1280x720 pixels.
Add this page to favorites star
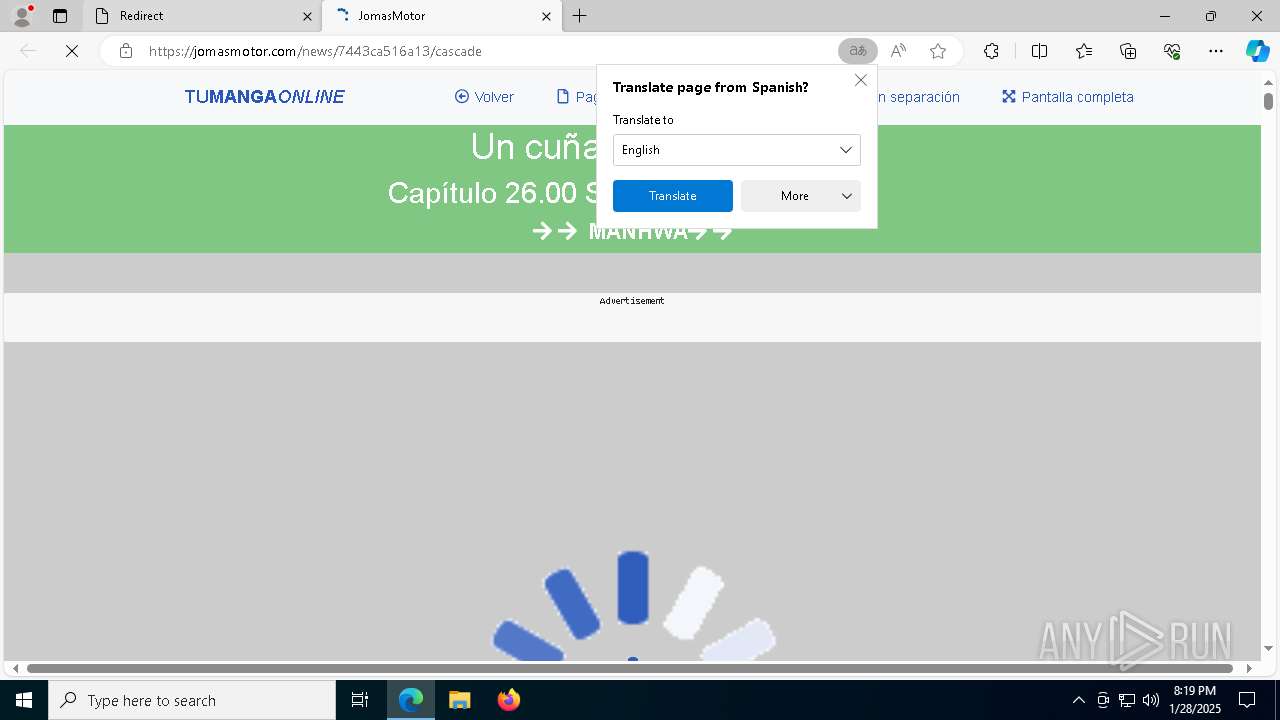(938, 51)
